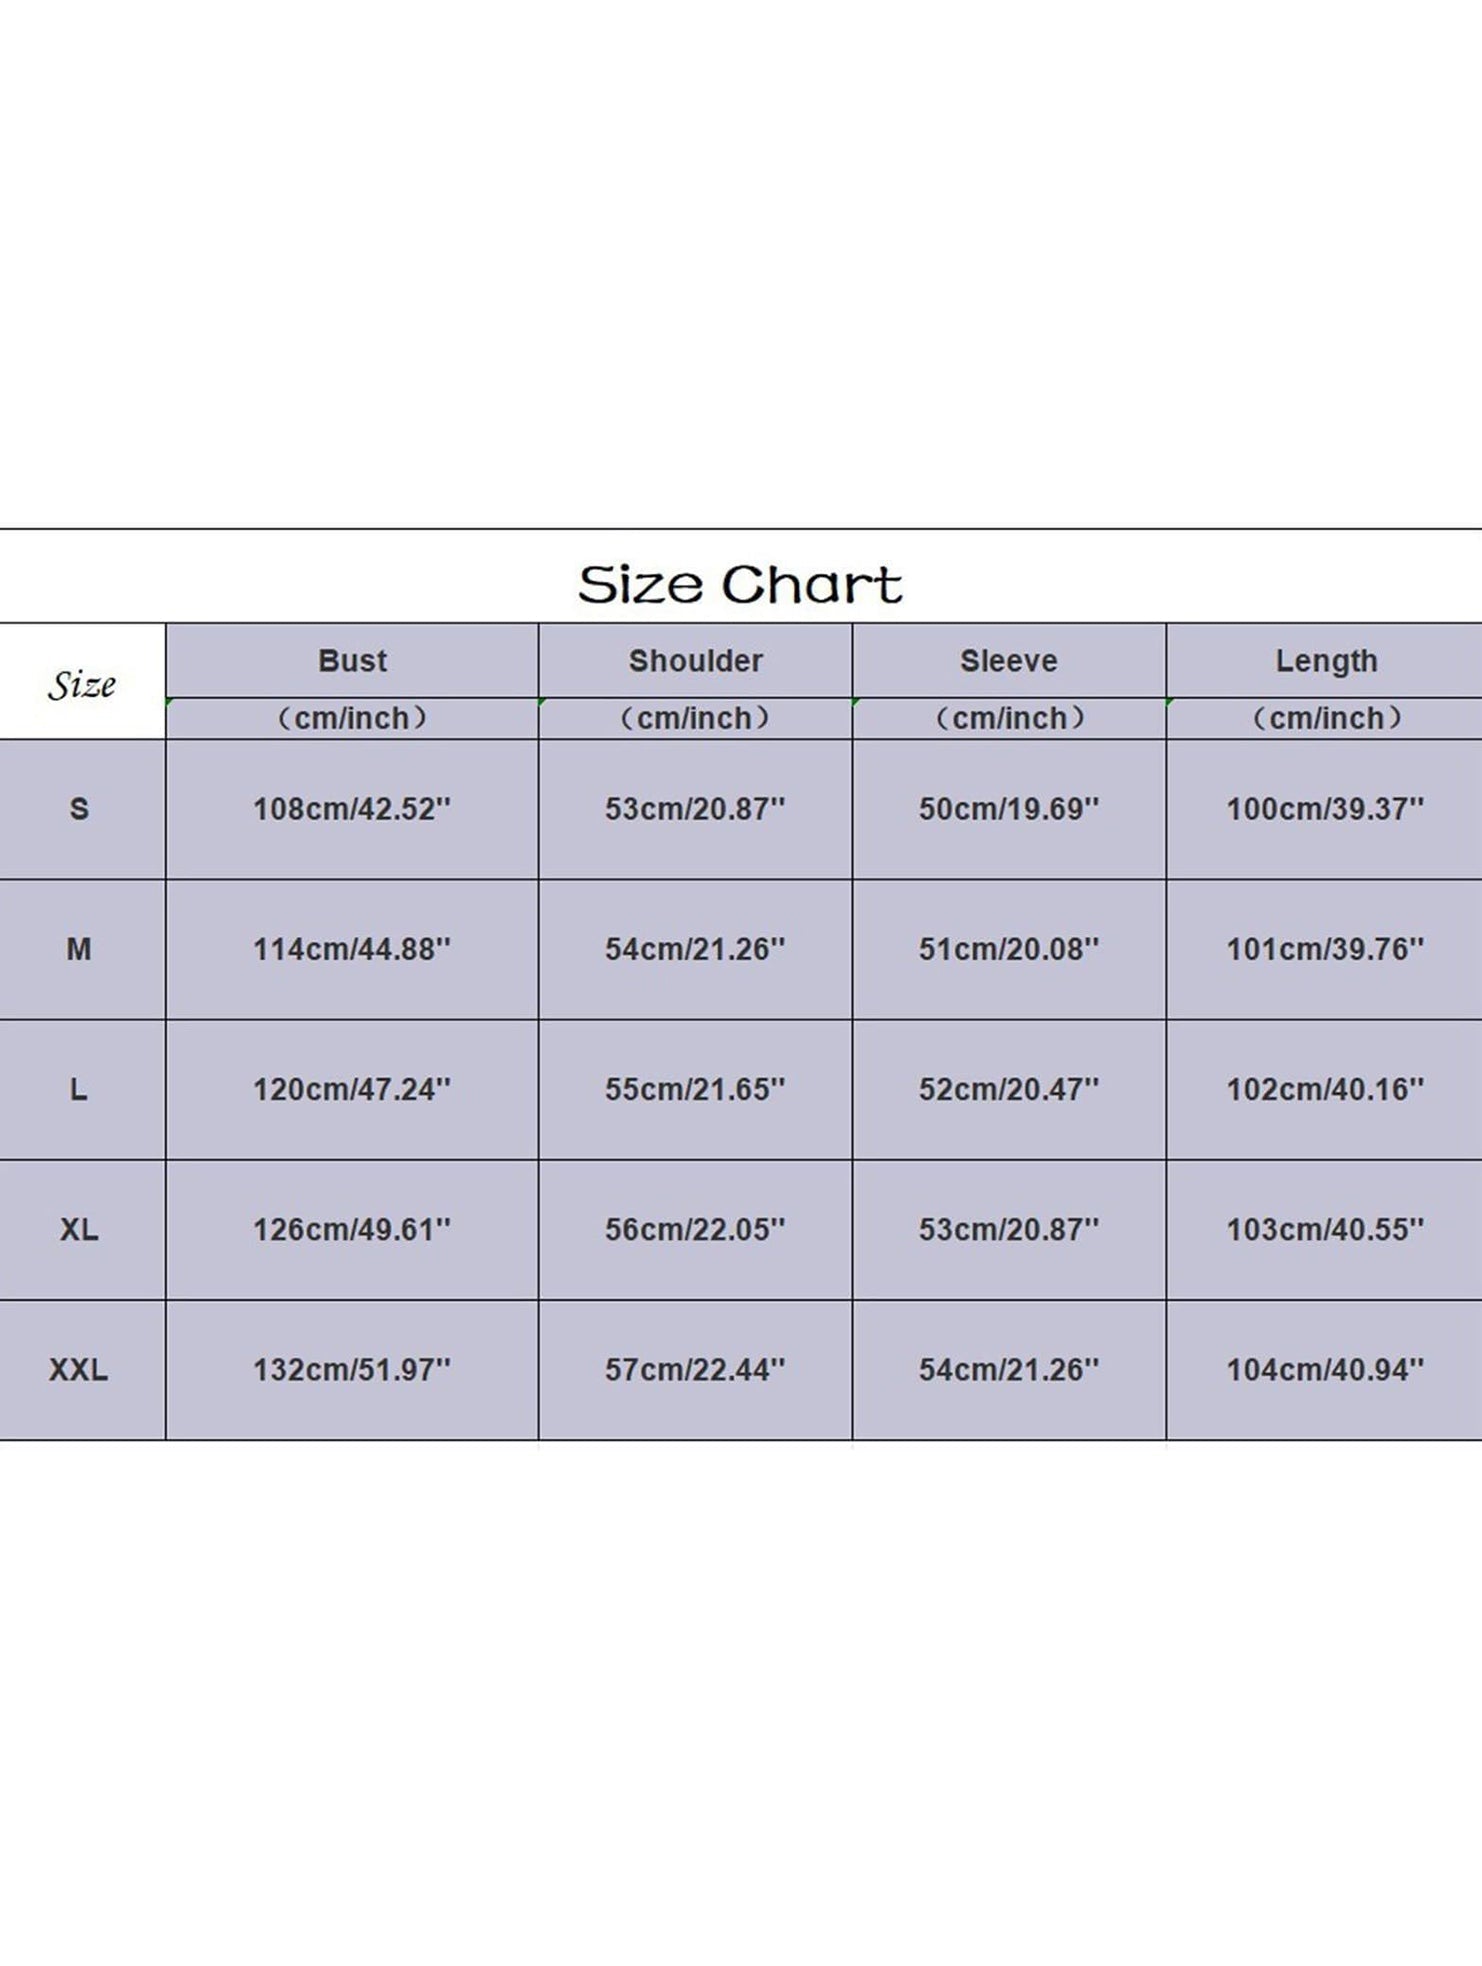Select the 50cm/19.69'' sleeve cell
Screen dimensions: 1482x1966
pos(1008,809)
